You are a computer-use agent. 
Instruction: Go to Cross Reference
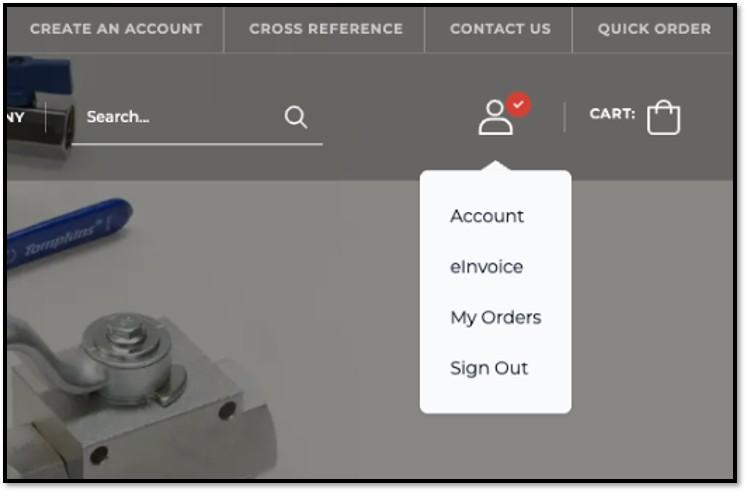tap(326, 29)
